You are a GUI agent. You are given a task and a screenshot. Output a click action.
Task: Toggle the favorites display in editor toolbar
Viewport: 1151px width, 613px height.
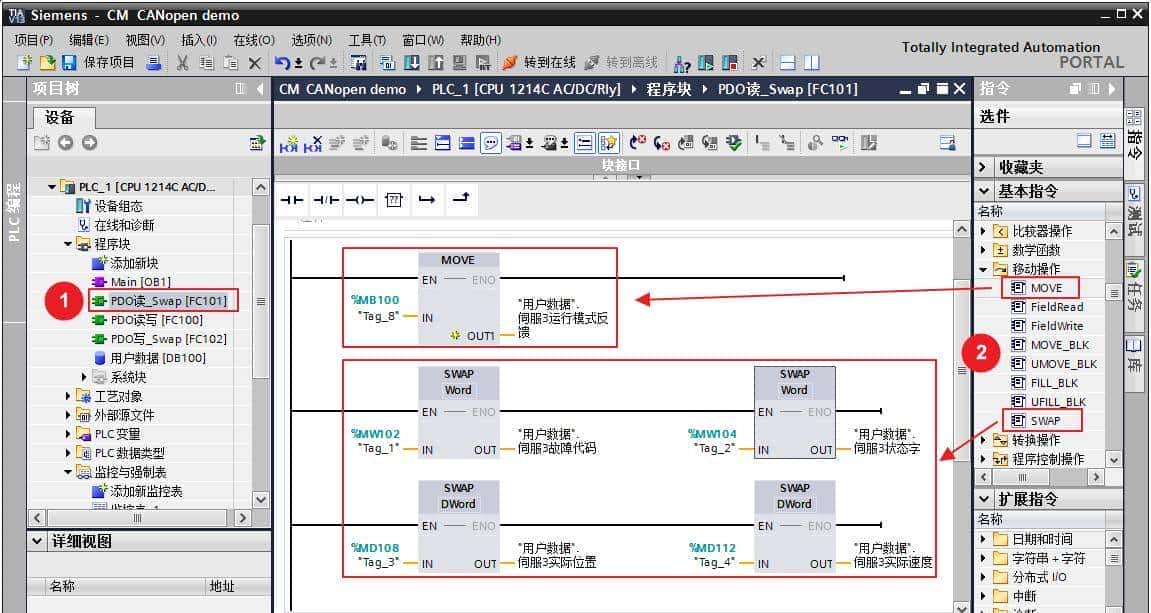(x=609, y=143)
